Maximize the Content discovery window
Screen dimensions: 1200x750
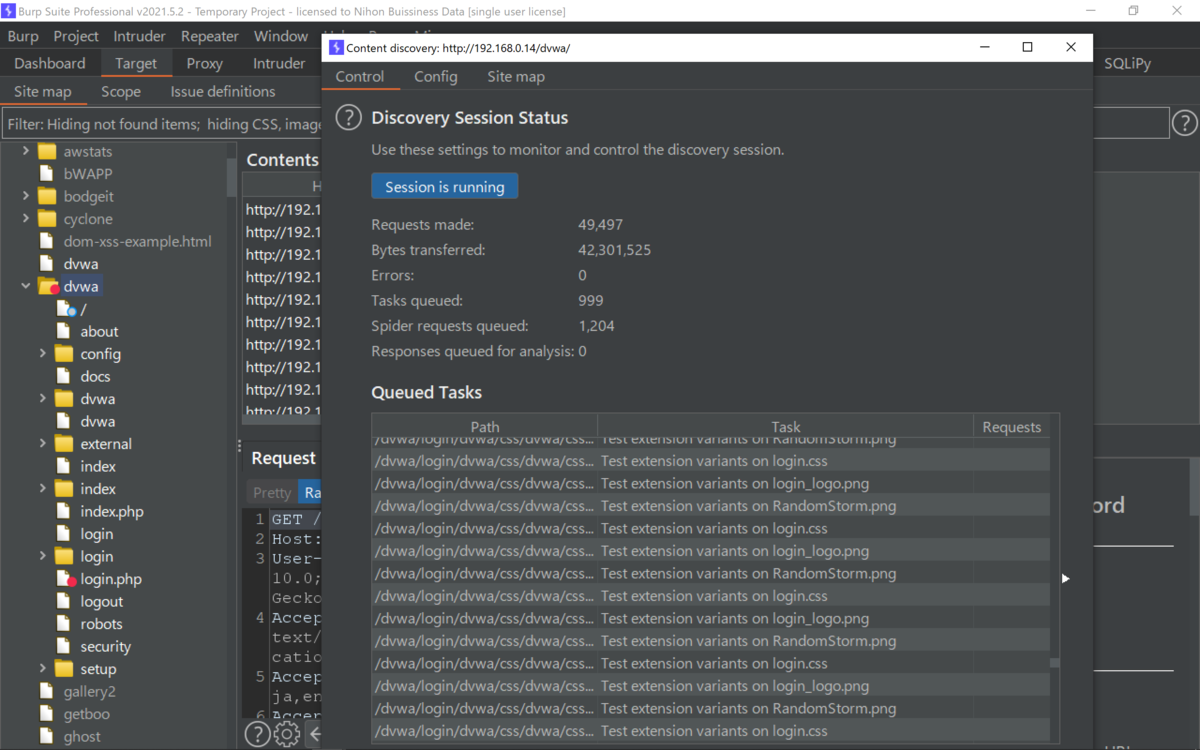(x=1027, y=47)
